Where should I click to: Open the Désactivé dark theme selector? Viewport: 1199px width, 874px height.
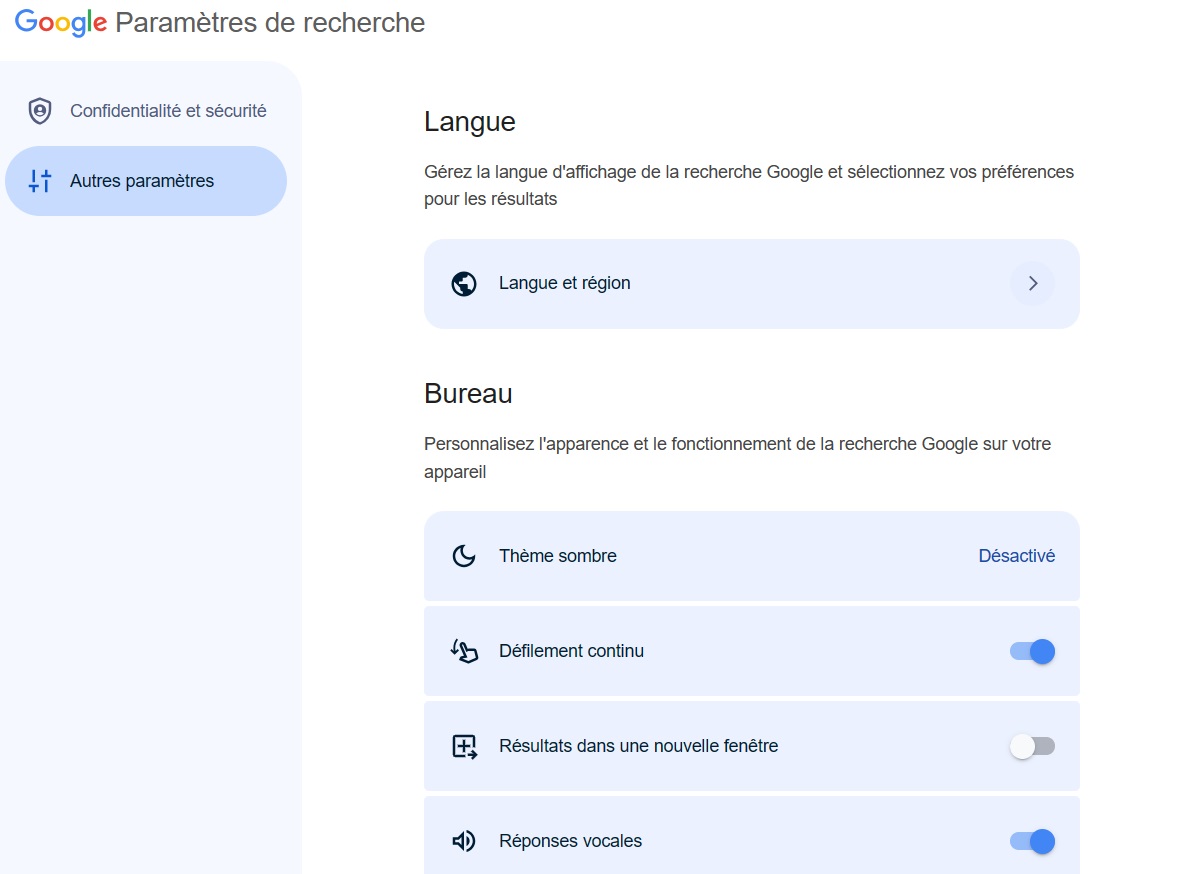coord(1016,556)
